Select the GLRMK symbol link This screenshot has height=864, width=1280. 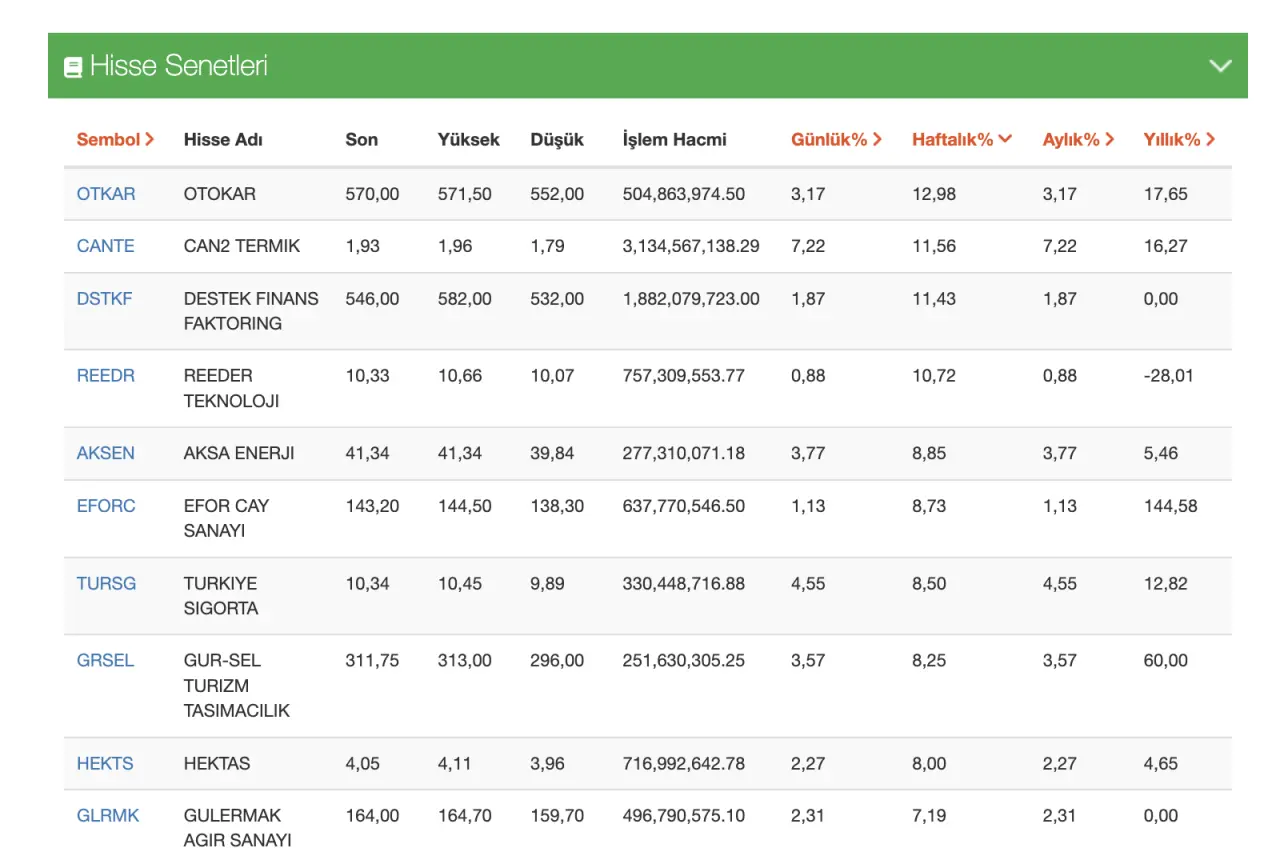coord(107,815)
